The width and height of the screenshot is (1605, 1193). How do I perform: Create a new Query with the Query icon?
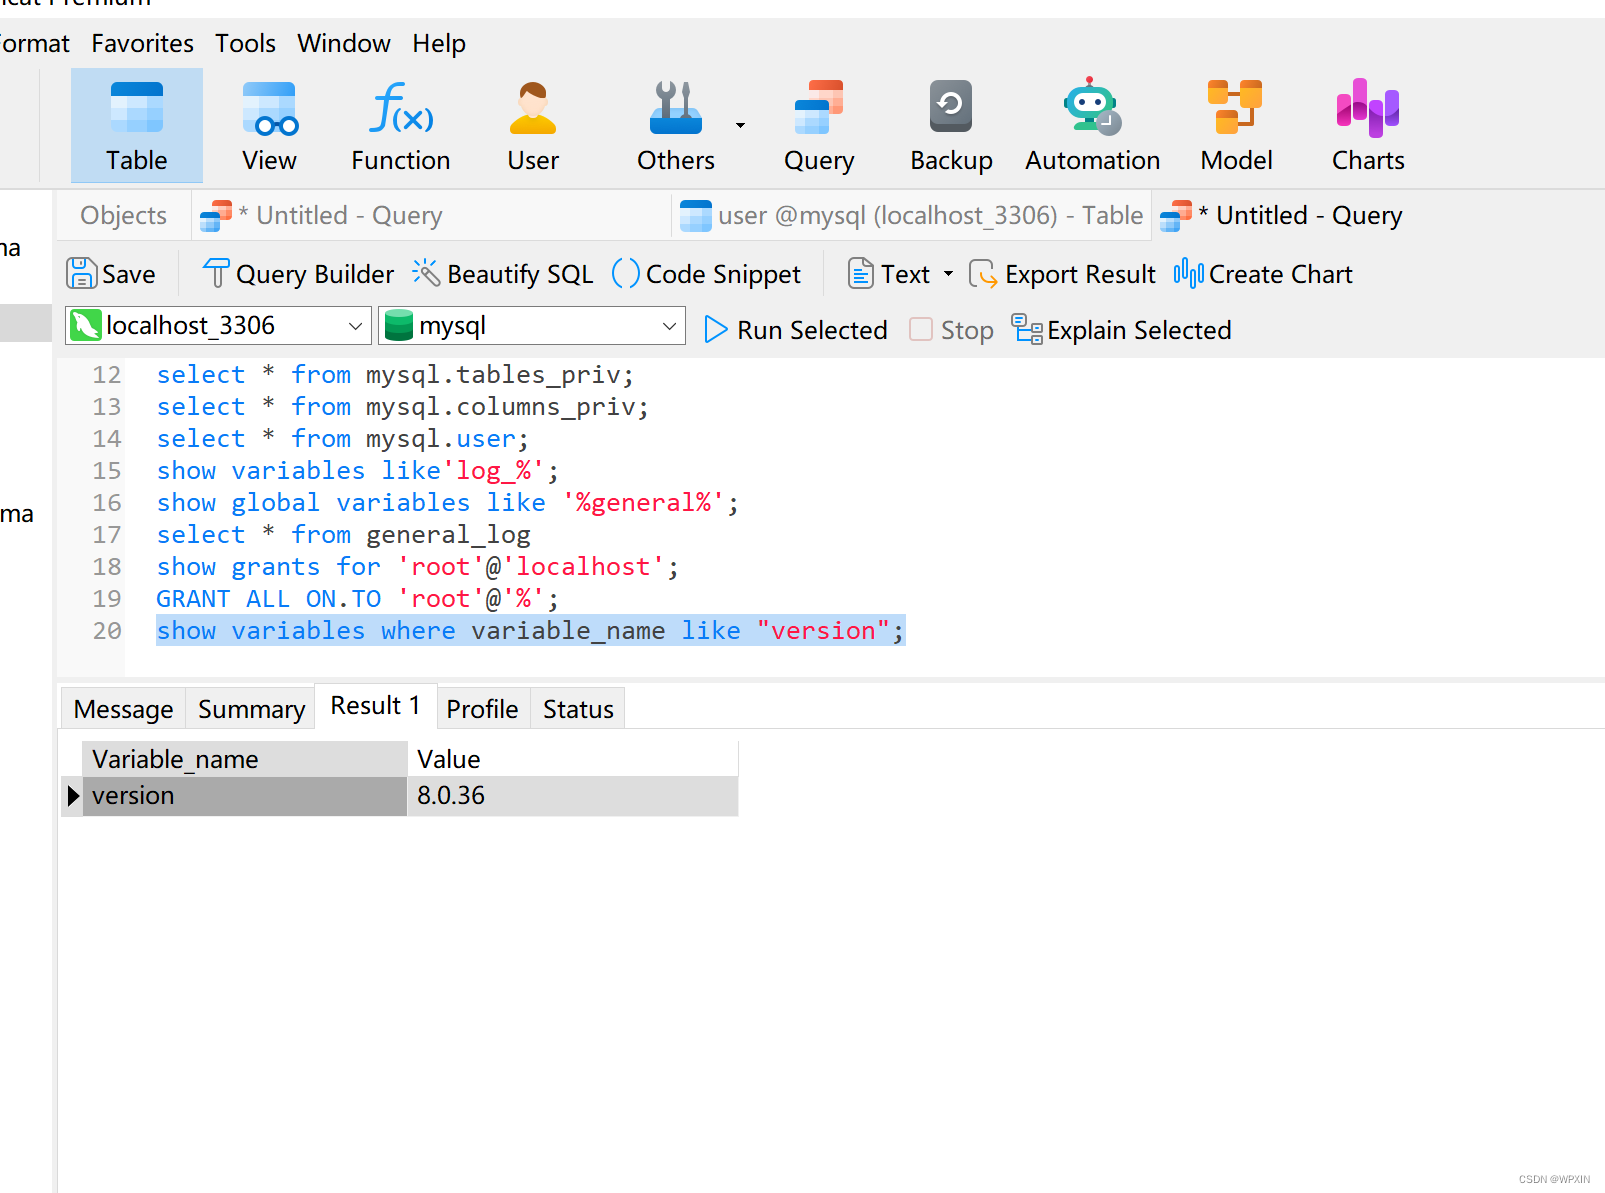pyautogui.click(x=818, y=125)
